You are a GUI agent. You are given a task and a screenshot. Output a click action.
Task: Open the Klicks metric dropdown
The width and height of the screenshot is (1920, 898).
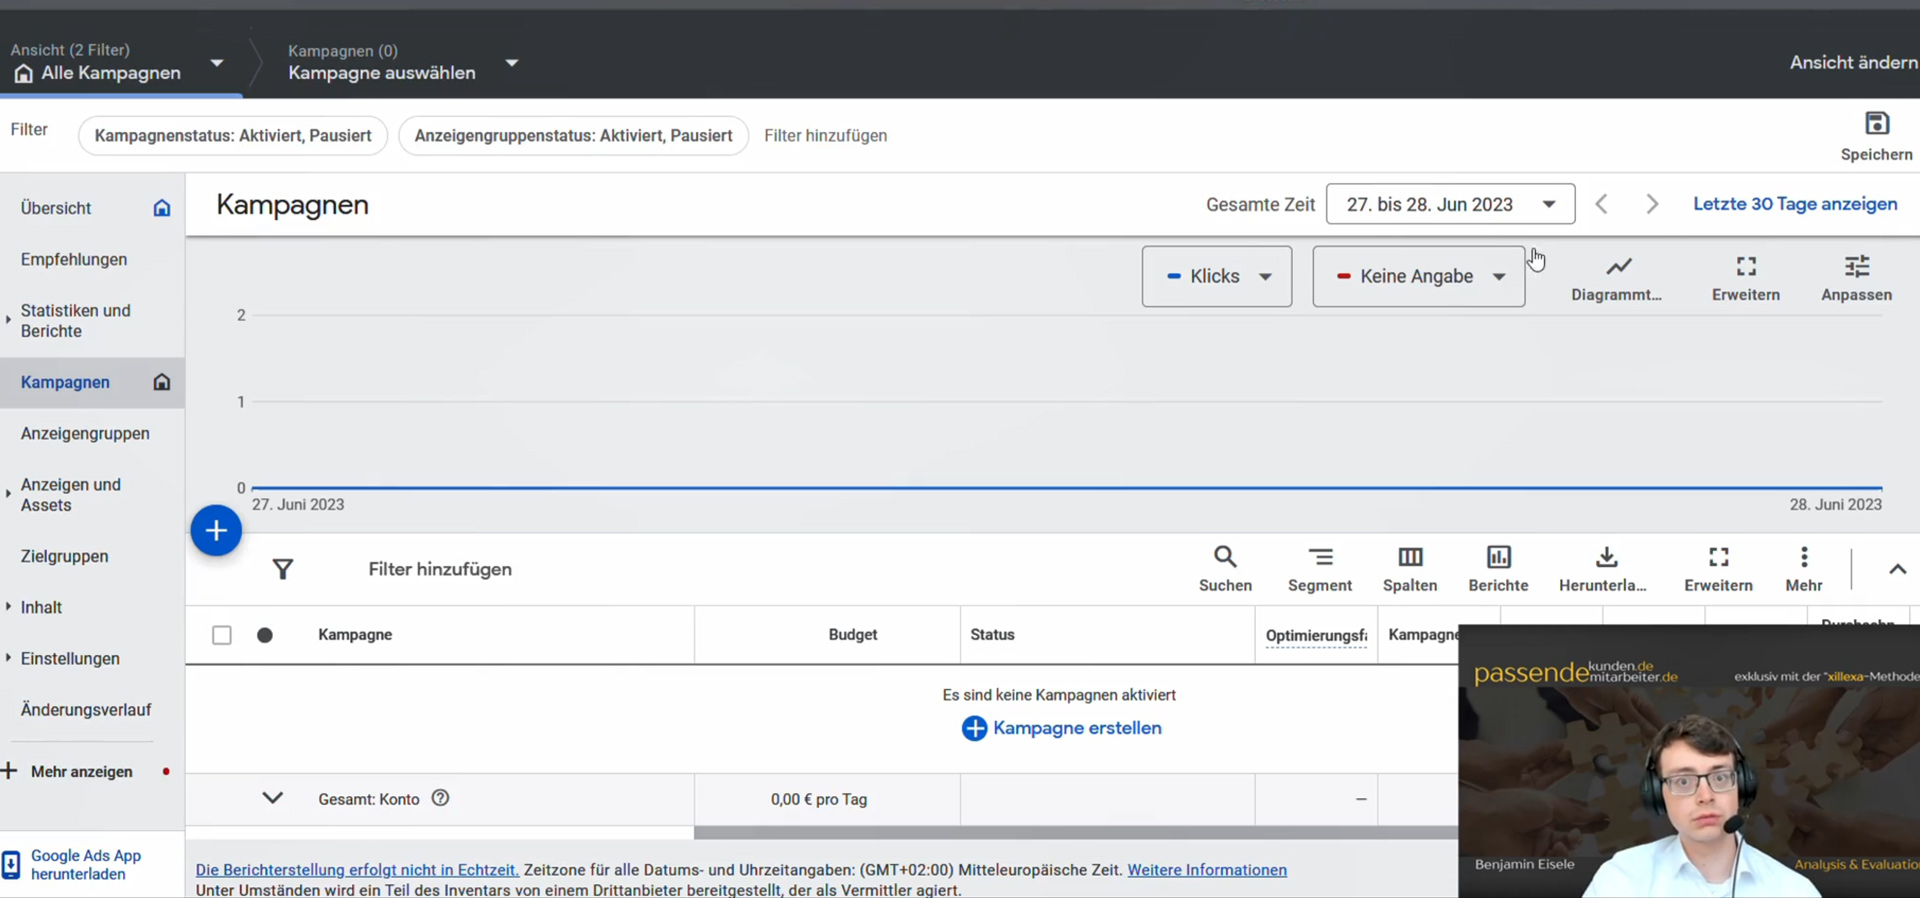[1217, 276]
